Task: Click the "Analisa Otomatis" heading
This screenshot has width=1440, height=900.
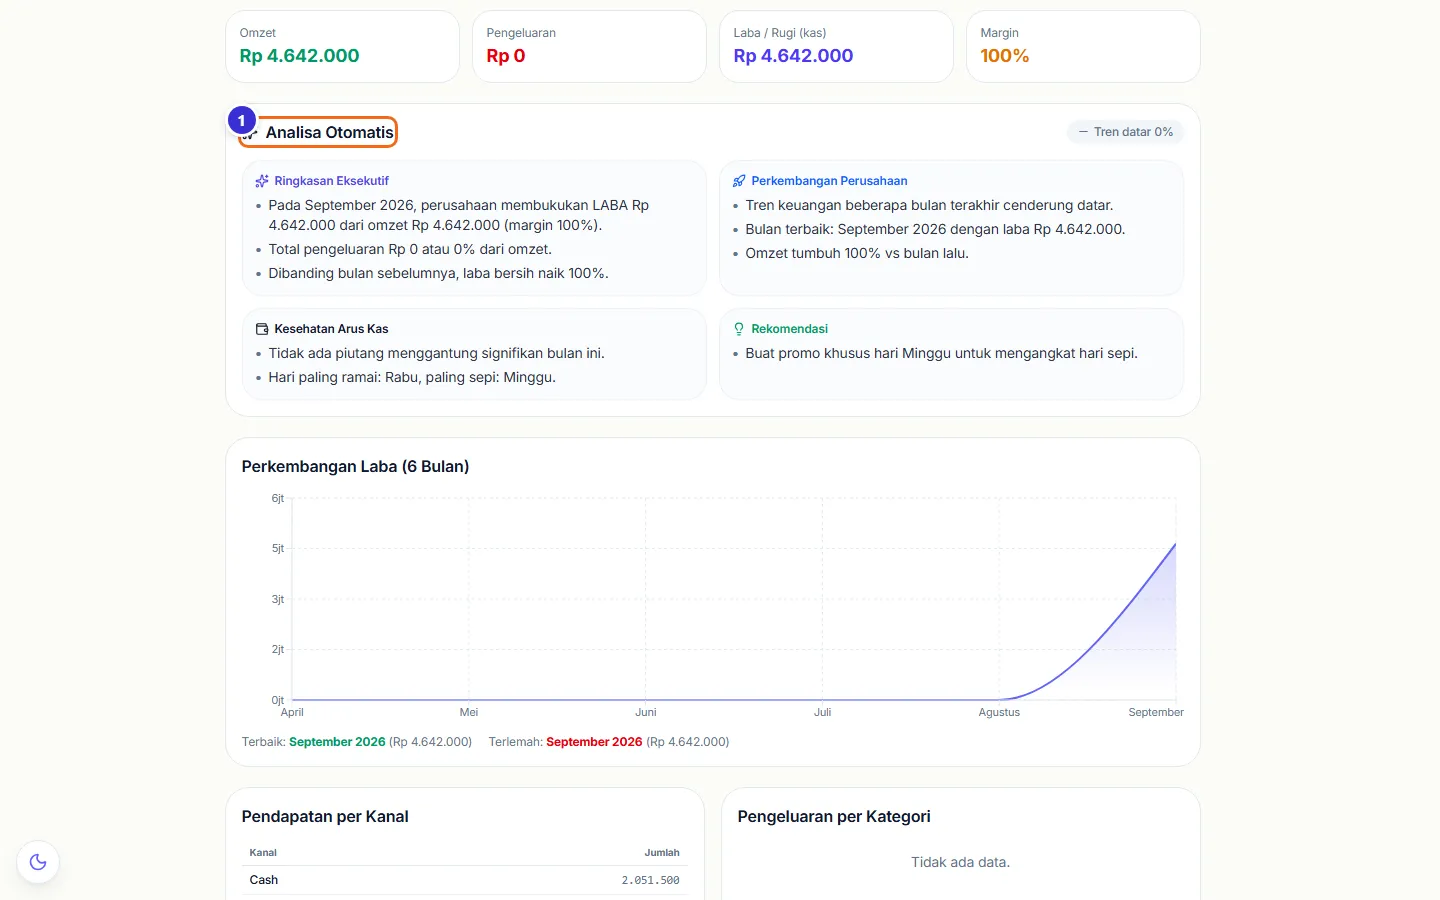Action: pos(329,132)
